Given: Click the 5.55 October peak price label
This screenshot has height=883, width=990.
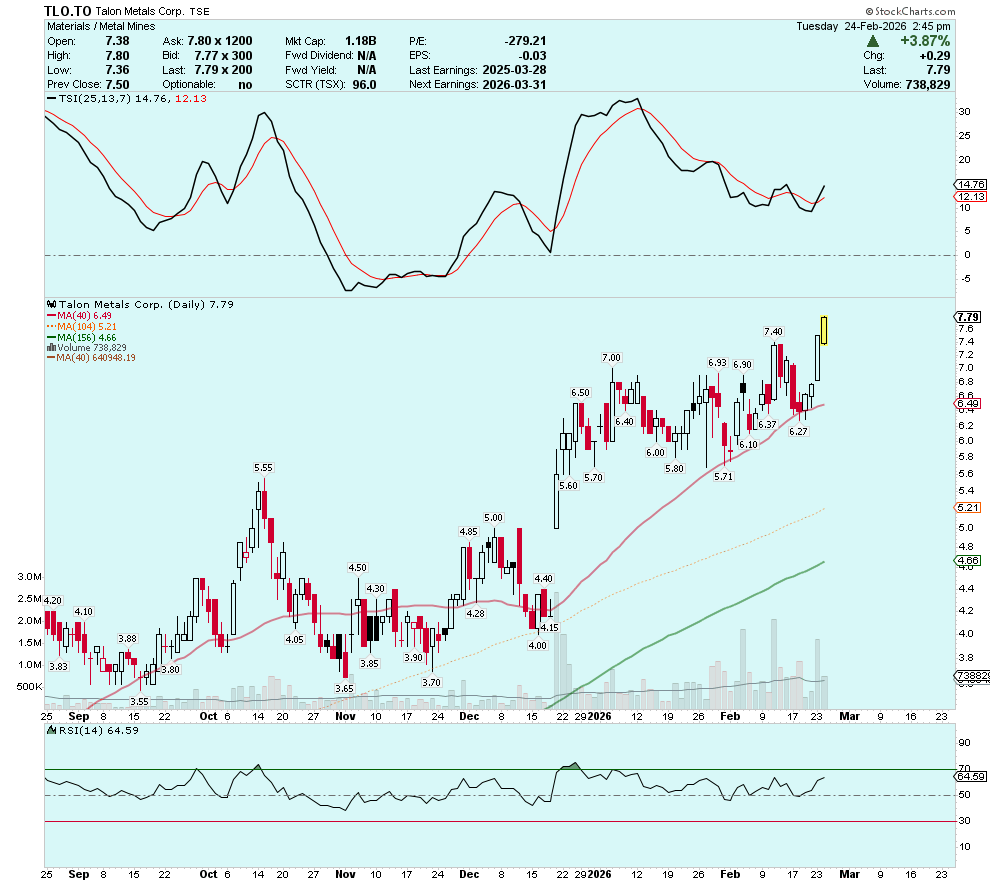Looking at the screenshot, I should tap(263, 468).
